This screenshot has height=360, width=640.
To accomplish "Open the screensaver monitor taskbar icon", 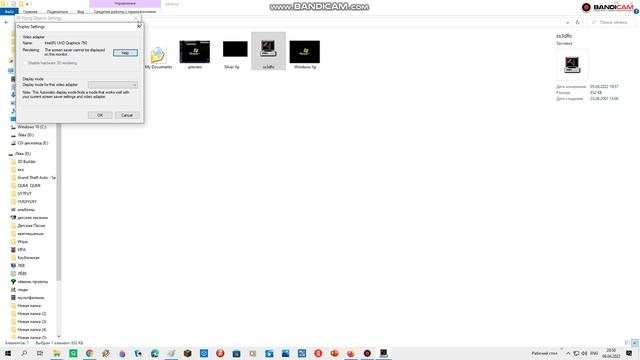I will point(383,353).
